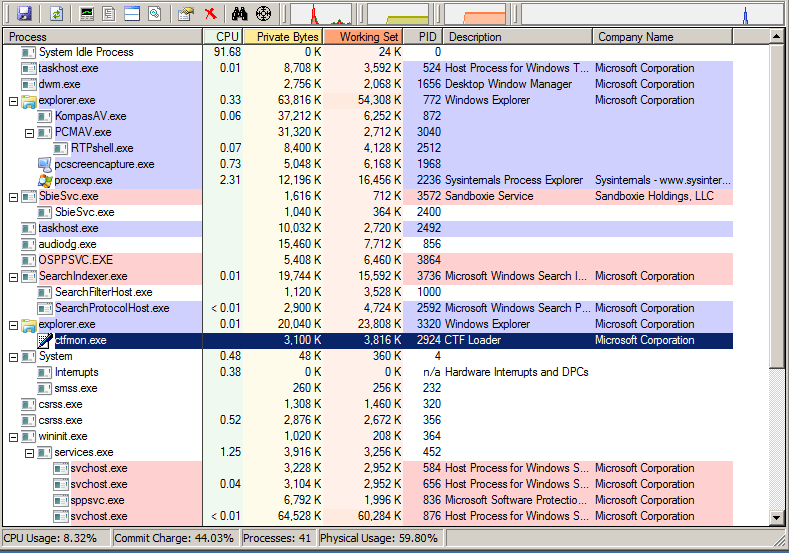Click the dwm.exe process icon
This screenshot has width=789, height=553.
(29, 84)
